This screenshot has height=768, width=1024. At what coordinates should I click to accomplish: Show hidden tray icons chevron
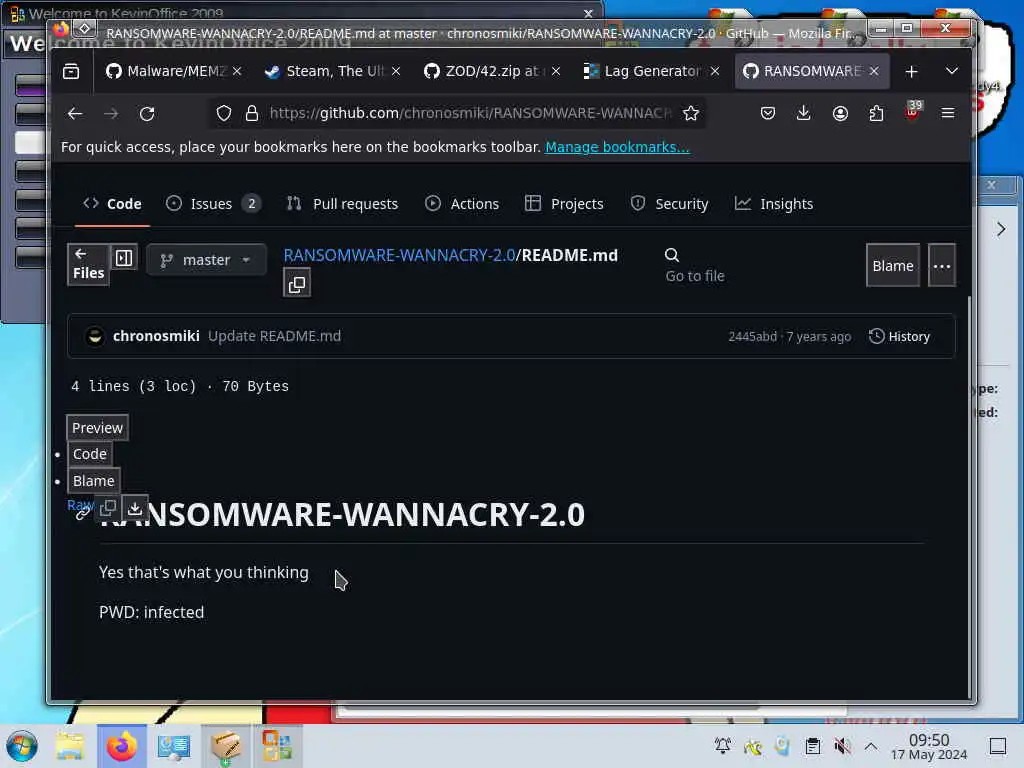coord(871,746)
